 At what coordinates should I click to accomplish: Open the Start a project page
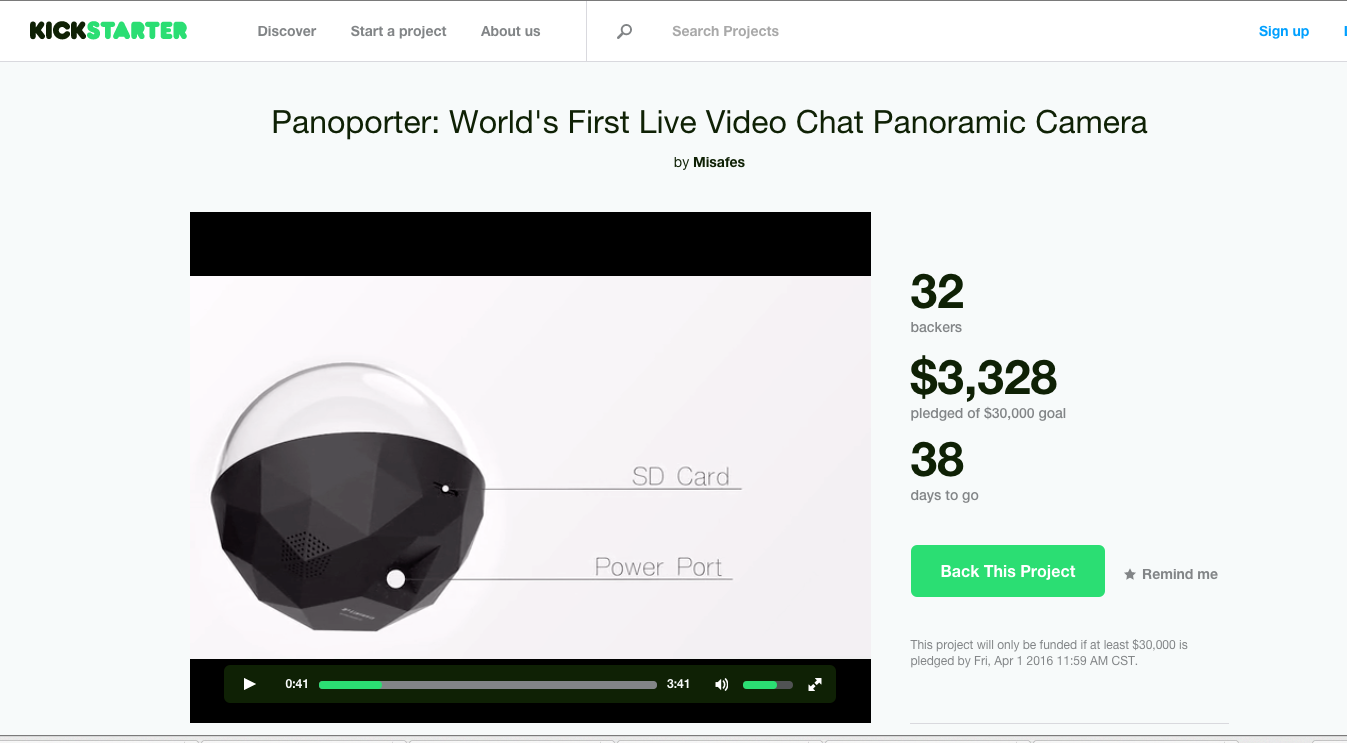click(398, 31)
